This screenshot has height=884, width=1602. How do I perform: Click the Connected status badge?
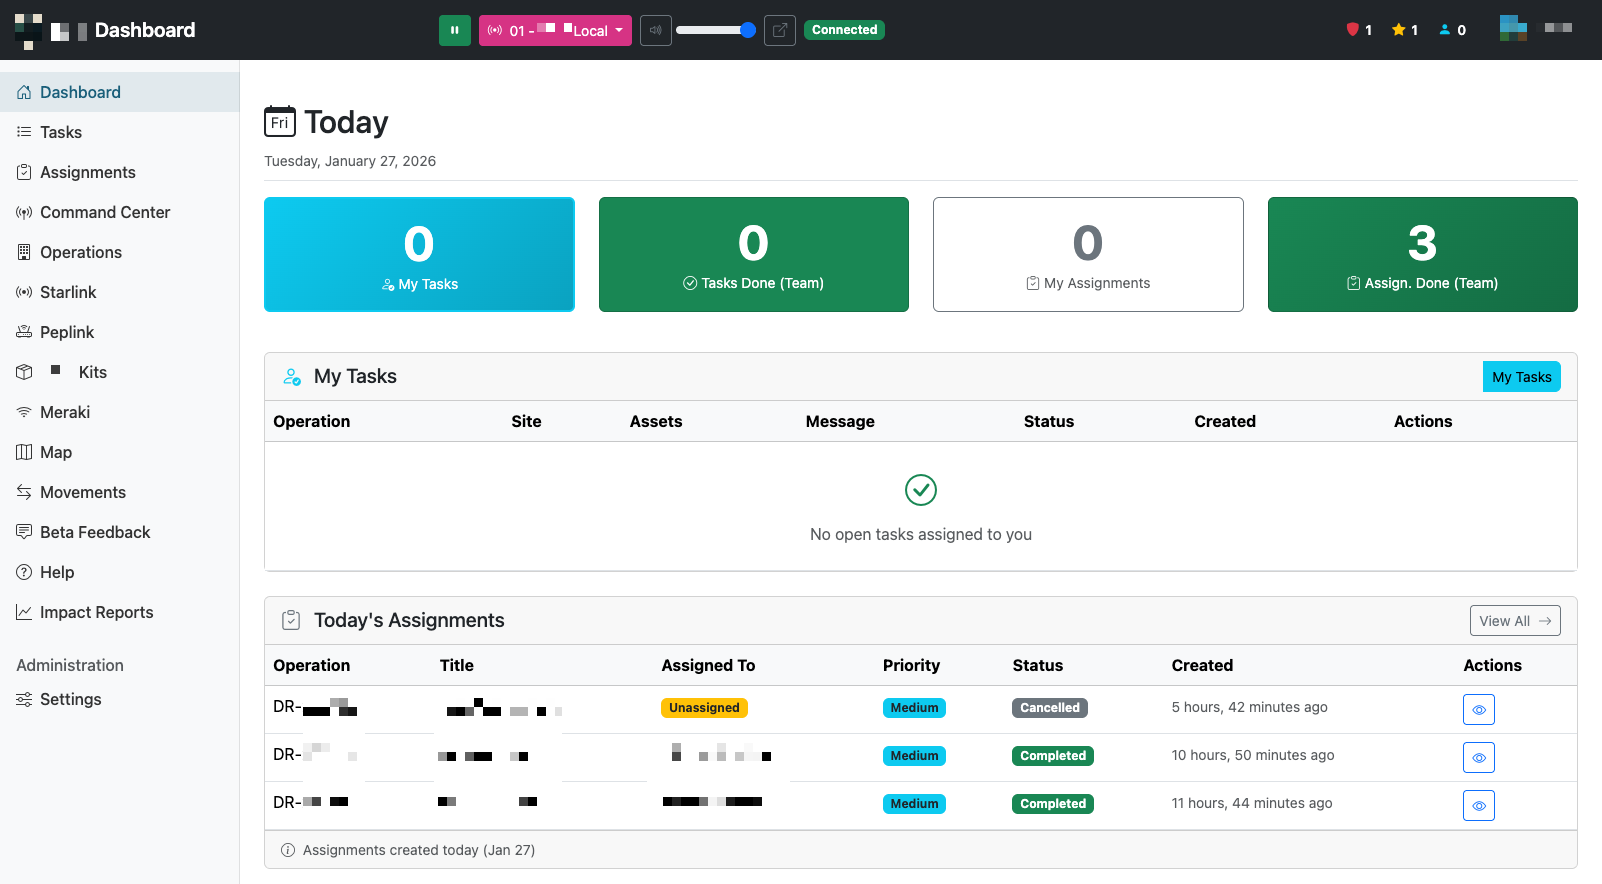pyautogui.click(x=844, y=30)
